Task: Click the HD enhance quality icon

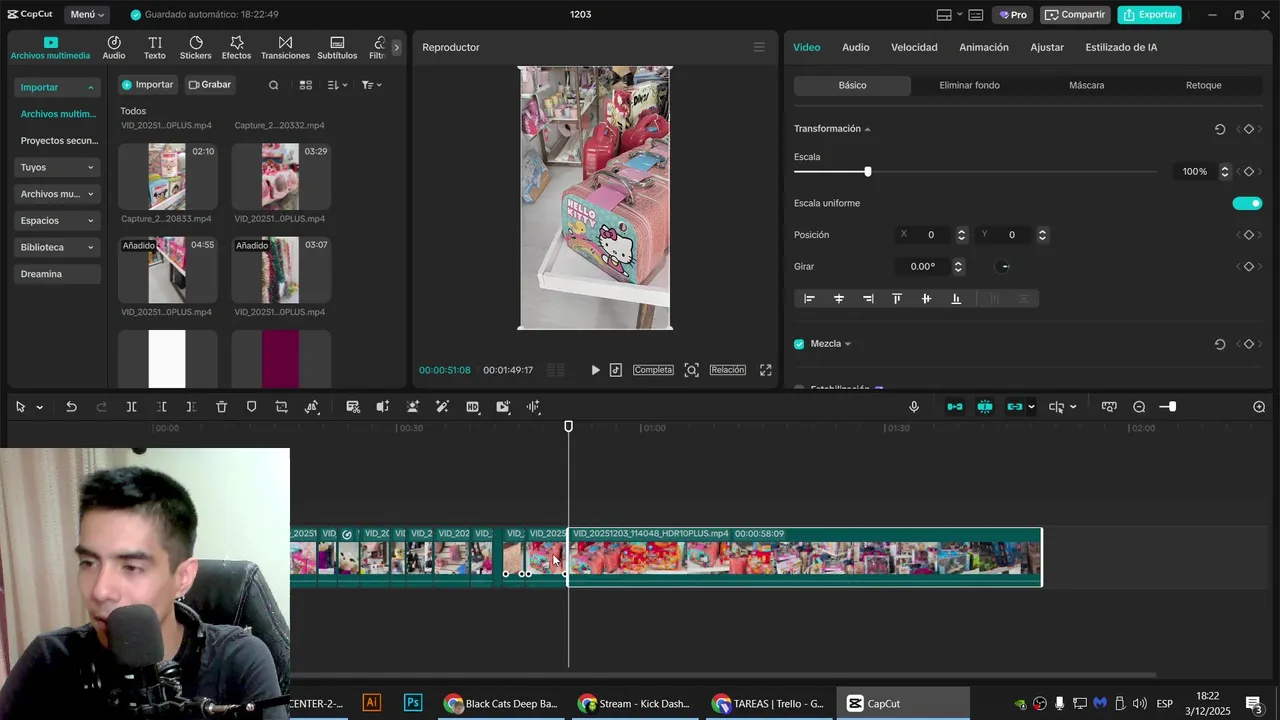Action: click(x=472, y=407)
